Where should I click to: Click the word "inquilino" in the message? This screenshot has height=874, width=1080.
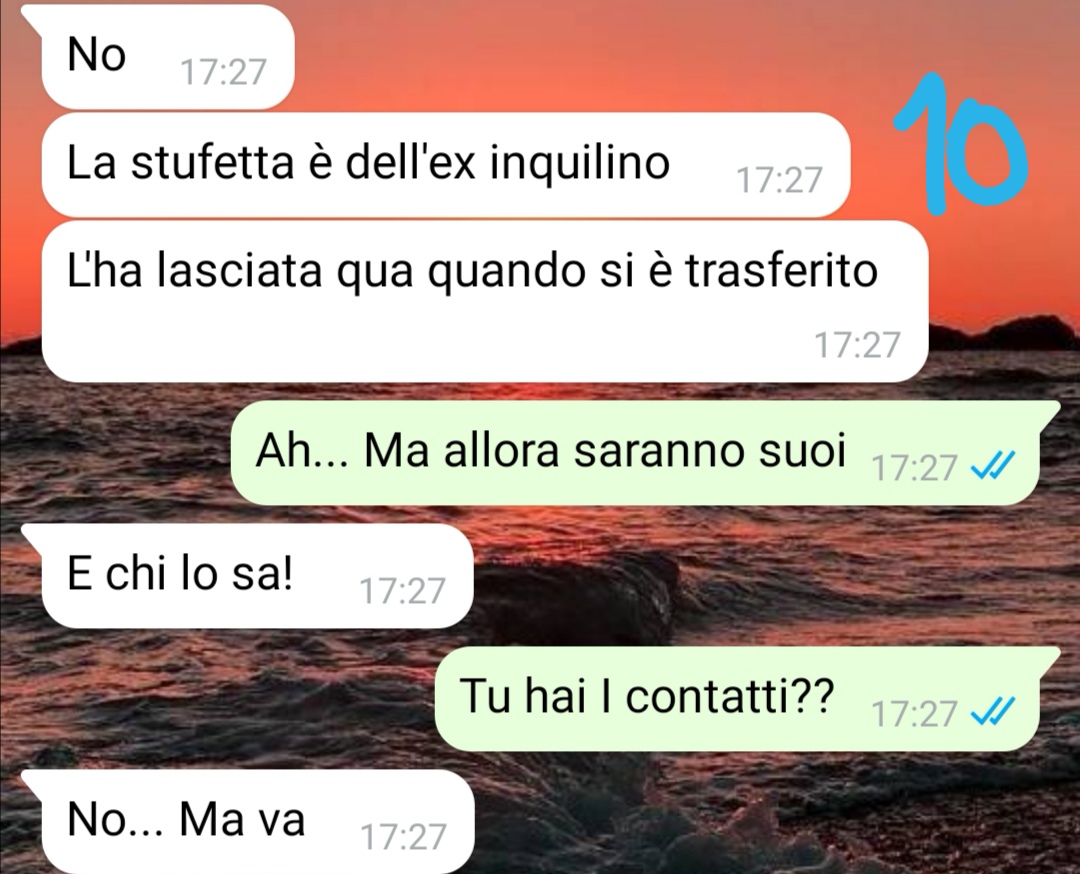tap(580, 165)
